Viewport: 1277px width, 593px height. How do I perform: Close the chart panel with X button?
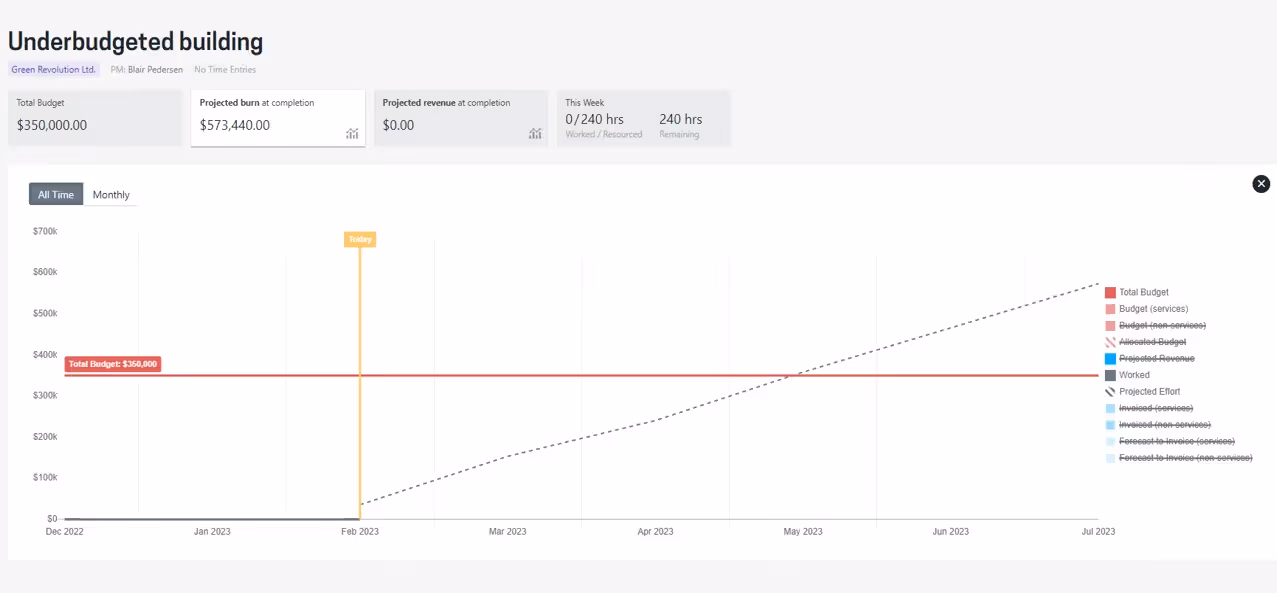pos(1261,184)
